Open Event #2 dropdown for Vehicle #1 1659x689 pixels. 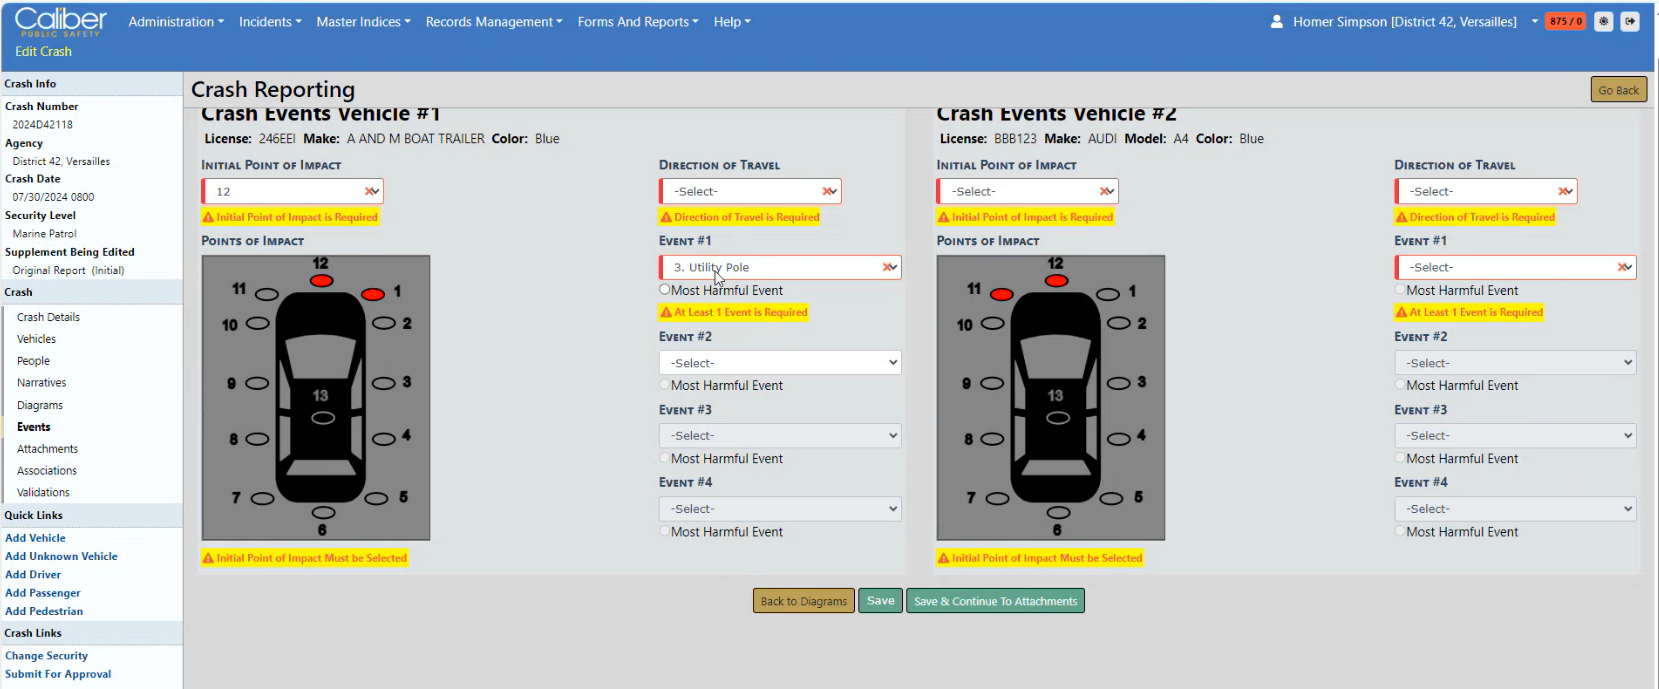tap(779, 363)
